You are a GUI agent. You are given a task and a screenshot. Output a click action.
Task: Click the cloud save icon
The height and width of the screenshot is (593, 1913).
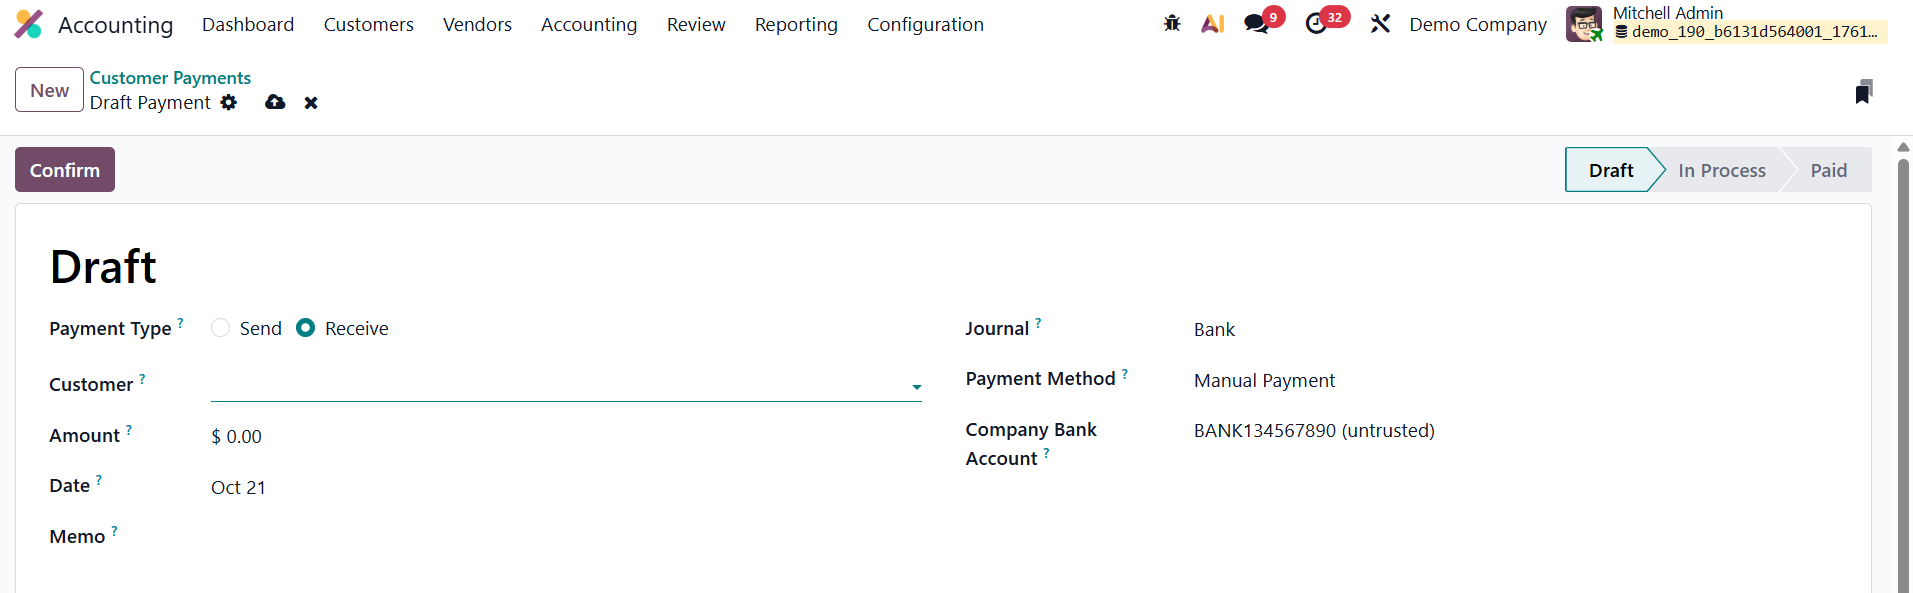point(275,103)
